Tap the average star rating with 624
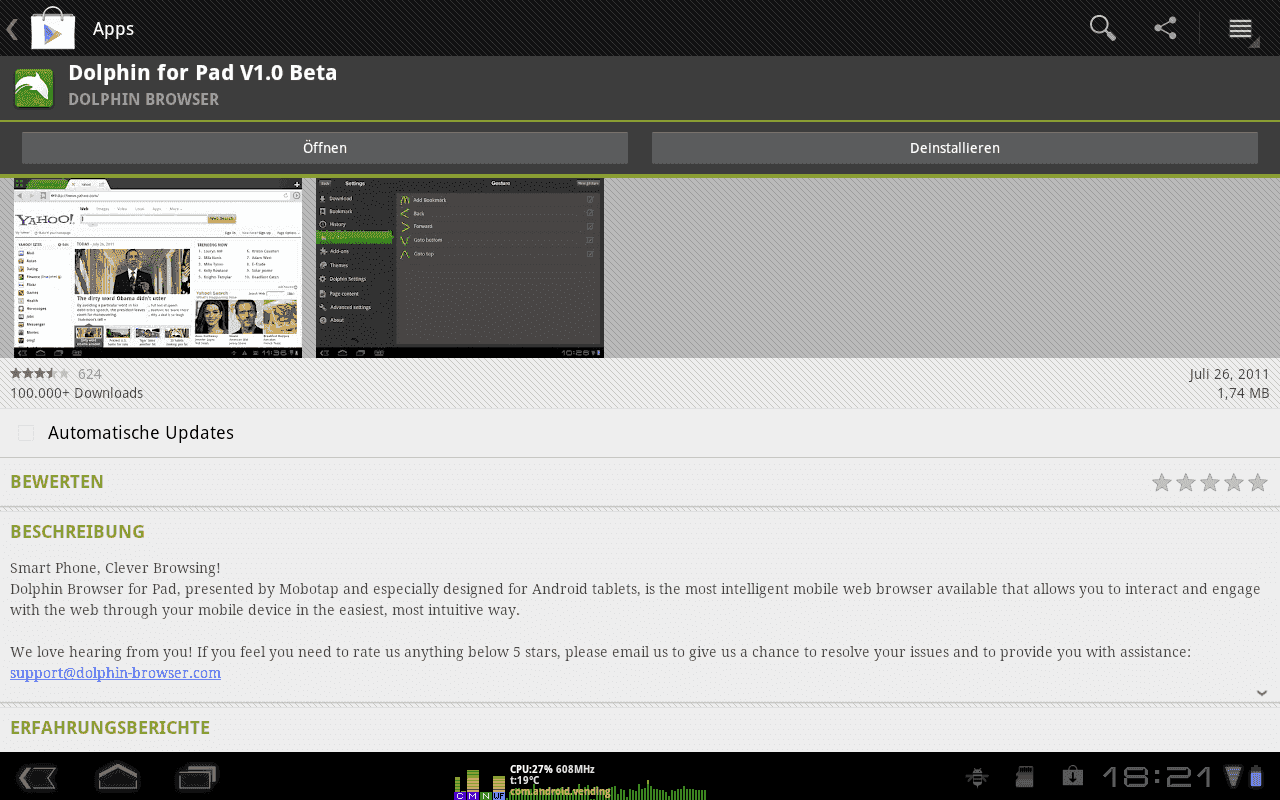Viewport: 1280px width, 800px height. (x=56, y=374)
